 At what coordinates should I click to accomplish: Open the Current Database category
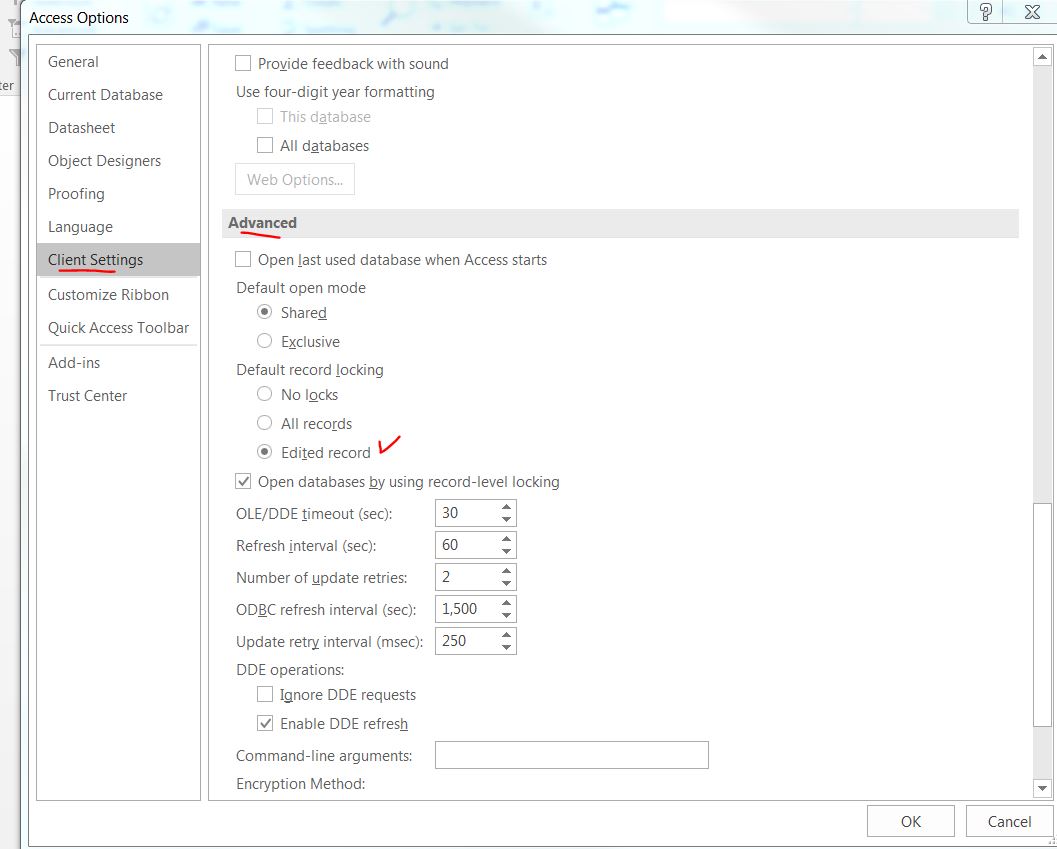(x=105, y=95)
